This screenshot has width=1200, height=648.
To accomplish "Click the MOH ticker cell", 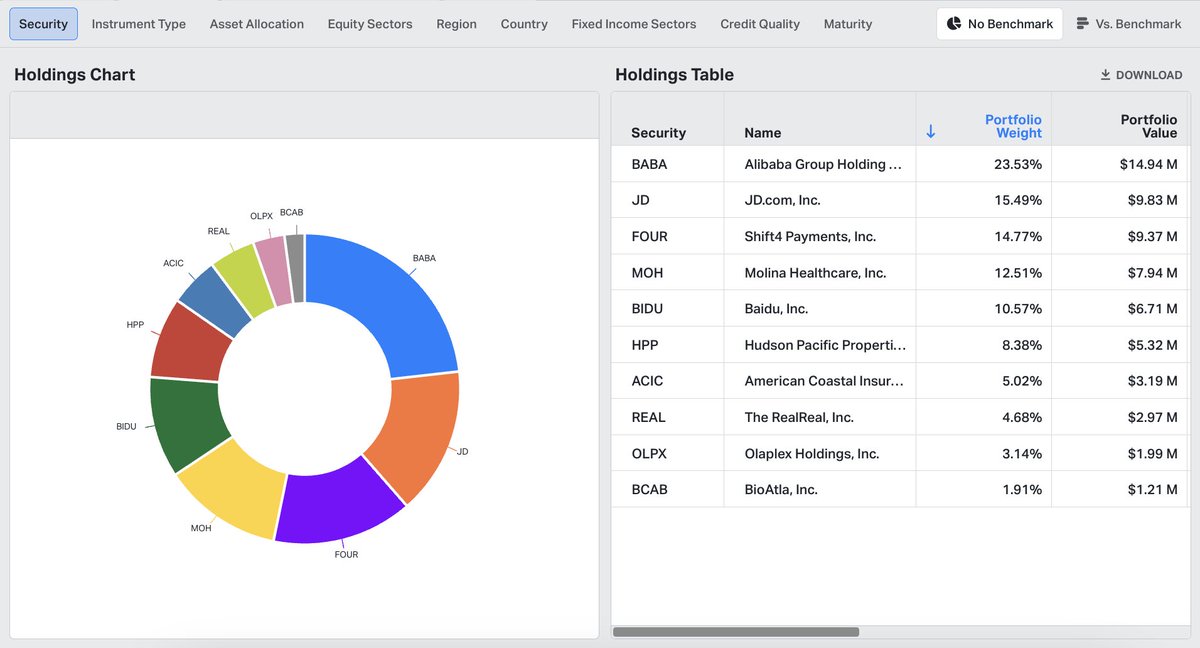I will [x=667, y=272].
